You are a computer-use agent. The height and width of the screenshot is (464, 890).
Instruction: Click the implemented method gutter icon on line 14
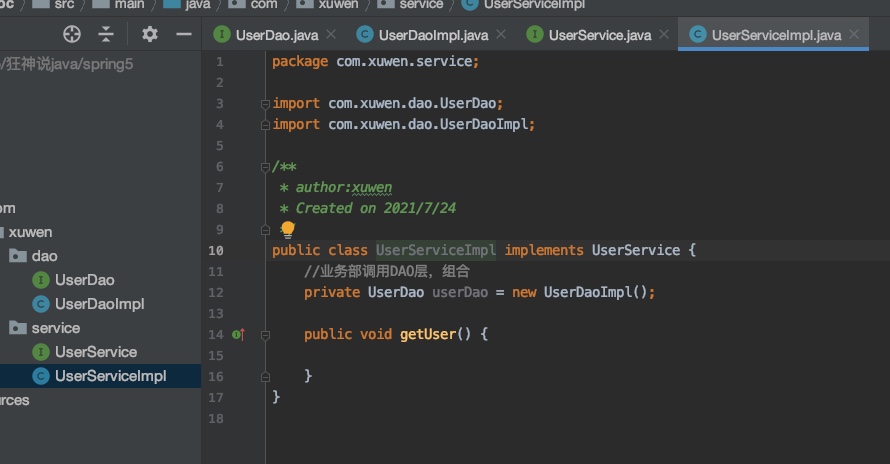tap(238, 334)
